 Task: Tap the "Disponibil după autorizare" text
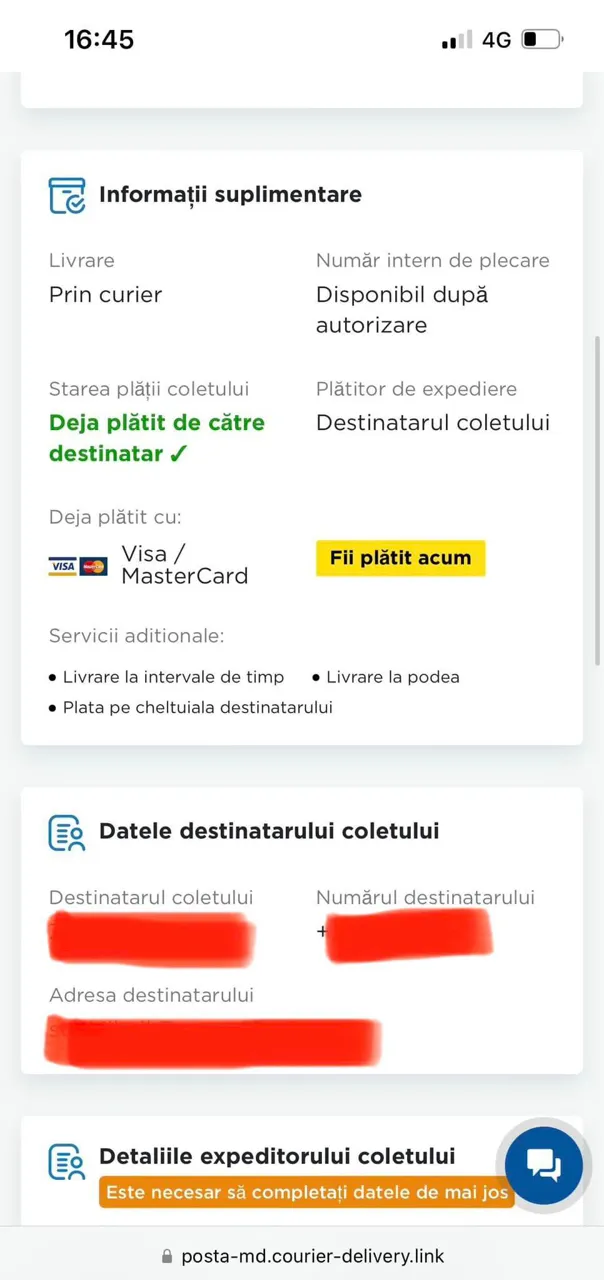pyautogui.click(x=402, y=310)
